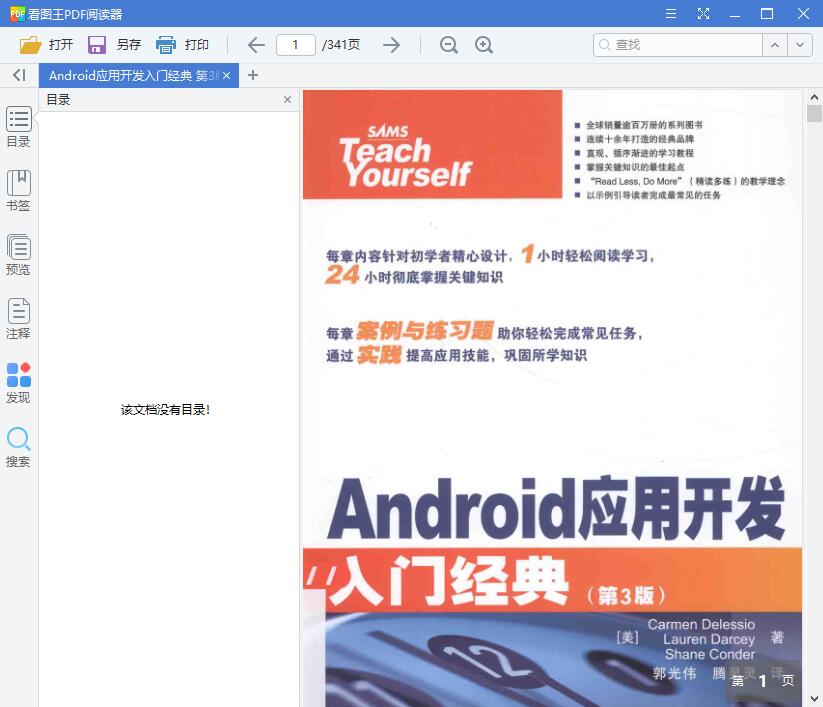The width and height of the screenshot is (823, 707).
Task: Click the 第 1 页 page indicator overlay
Action: [x=762, y=681]
